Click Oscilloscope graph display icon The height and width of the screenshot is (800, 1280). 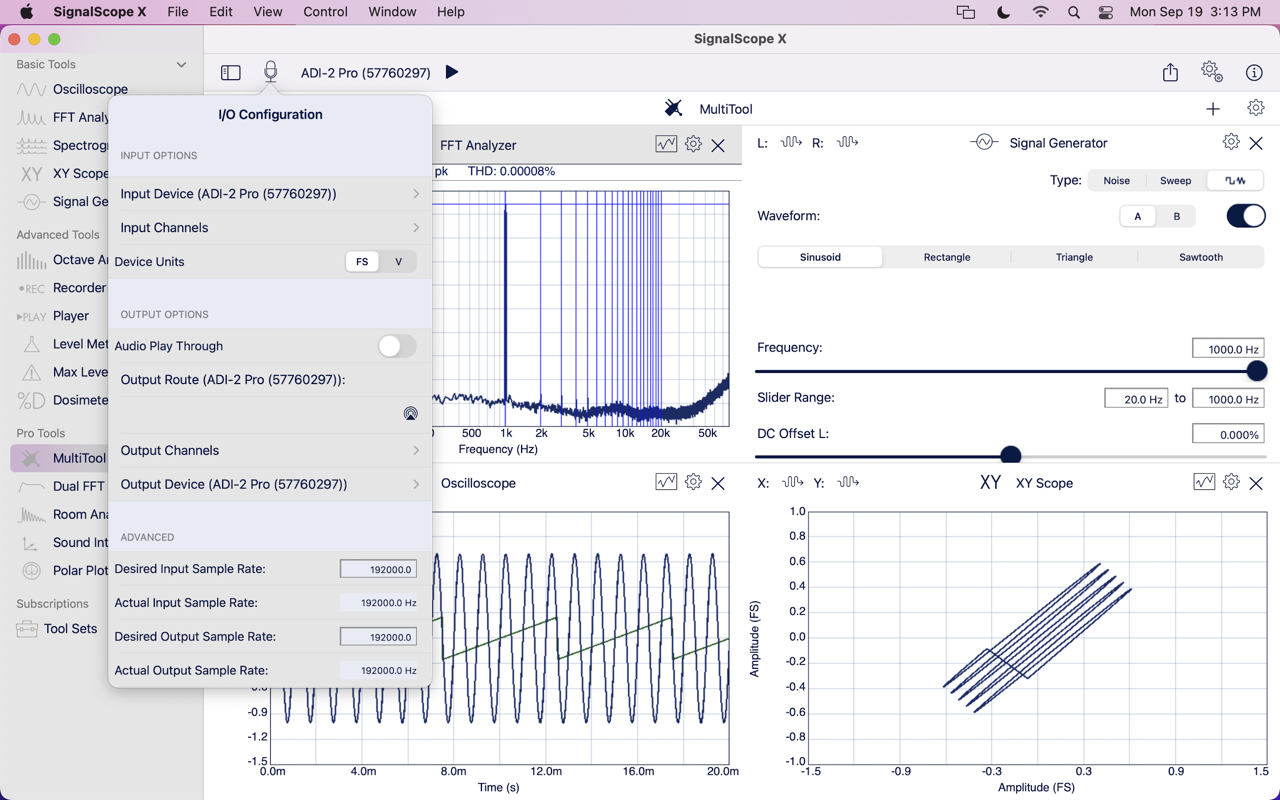[666, 482]
